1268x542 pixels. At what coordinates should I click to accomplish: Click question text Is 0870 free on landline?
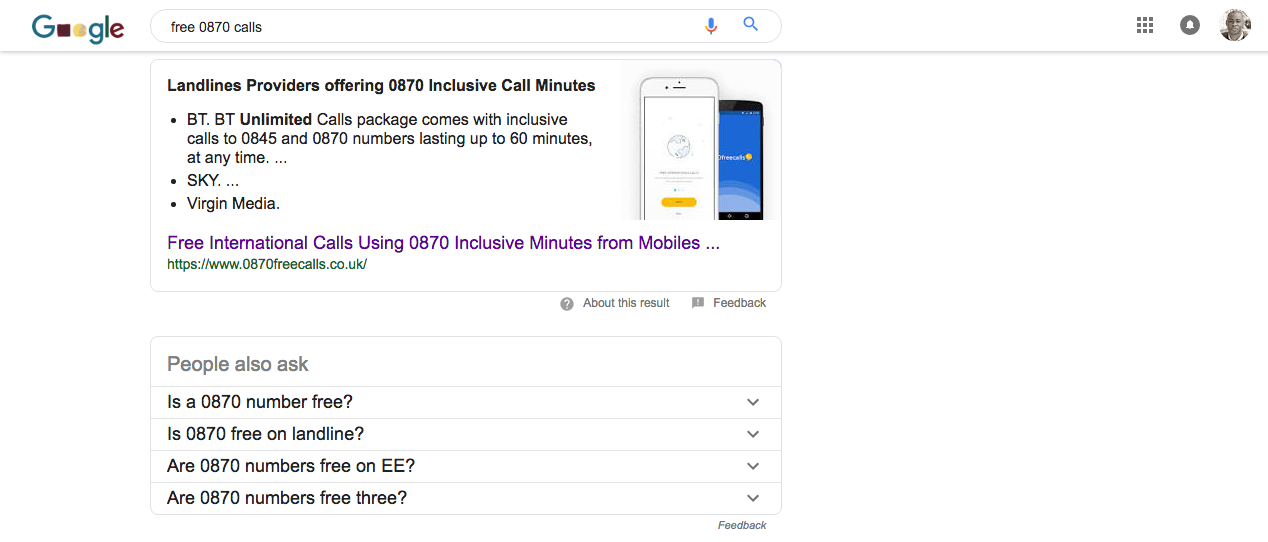coord(266,434)
